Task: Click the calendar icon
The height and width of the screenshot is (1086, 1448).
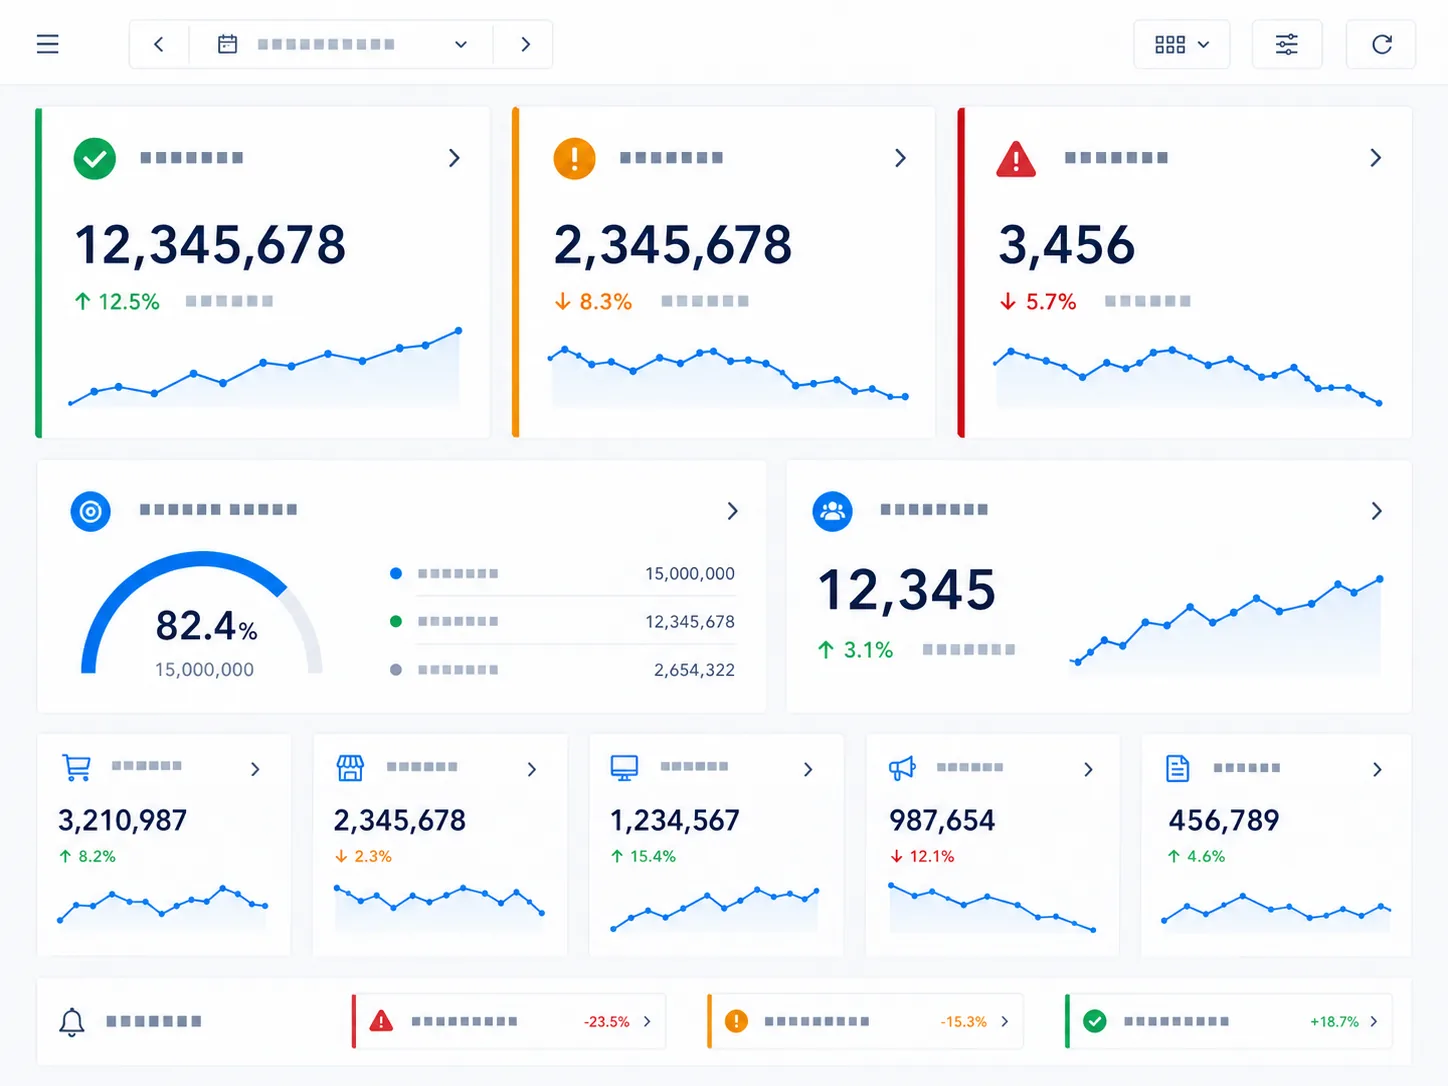Action: click(x=228, y=44)
